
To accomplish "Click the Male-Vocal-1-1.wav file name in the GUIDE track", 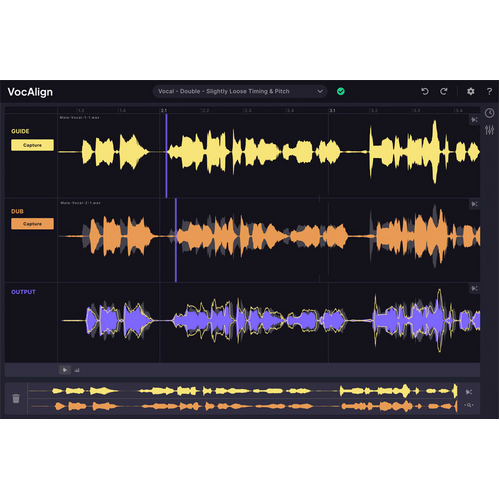I will tap(79, 117).
